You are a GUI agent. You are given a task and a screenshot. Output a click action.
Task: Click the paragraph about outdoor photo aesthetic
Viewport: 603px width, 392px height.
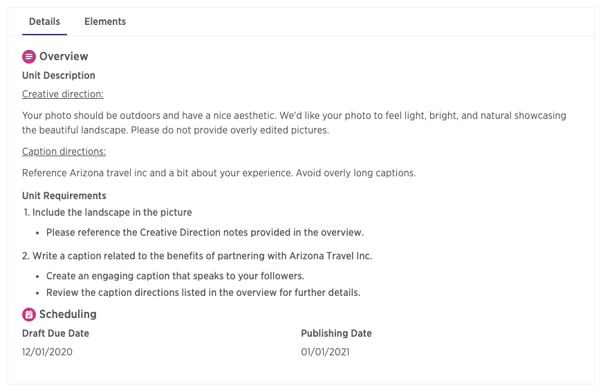pyautogui.click(x=294, y=123)
